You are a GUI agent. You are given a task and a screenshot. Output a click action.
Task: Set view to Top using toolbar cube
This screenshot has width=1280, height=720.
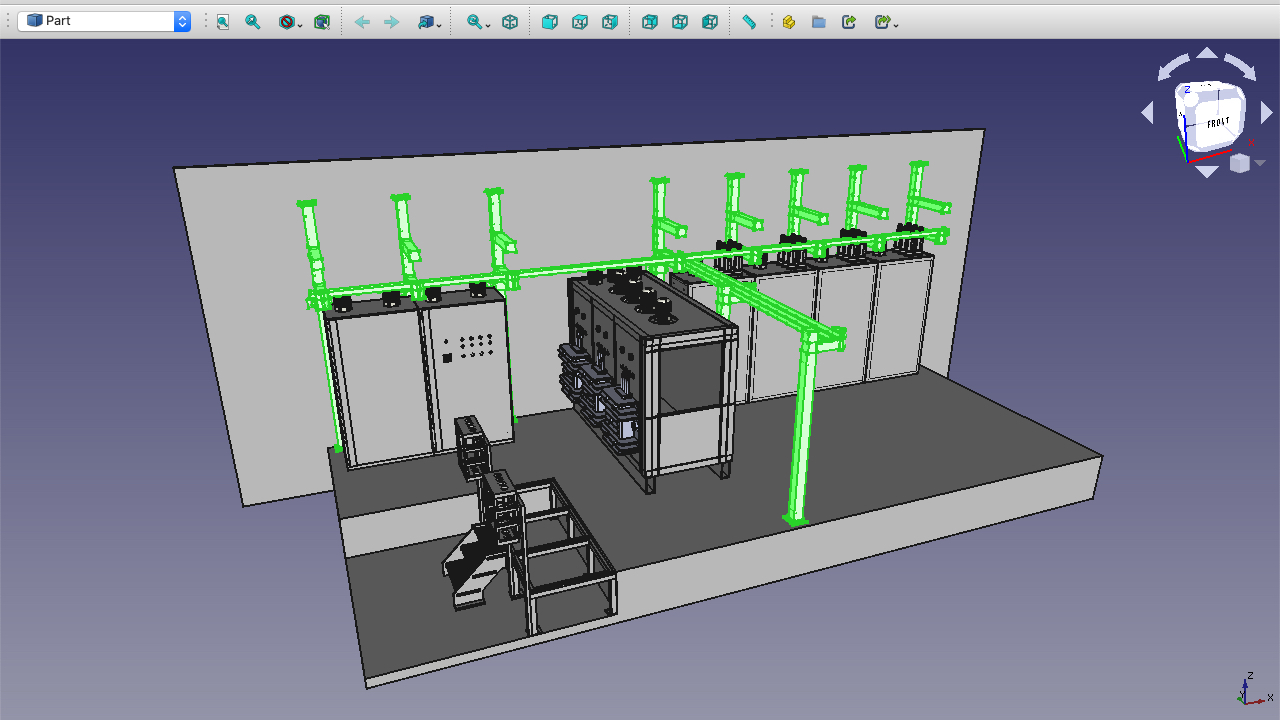[580, 21]
